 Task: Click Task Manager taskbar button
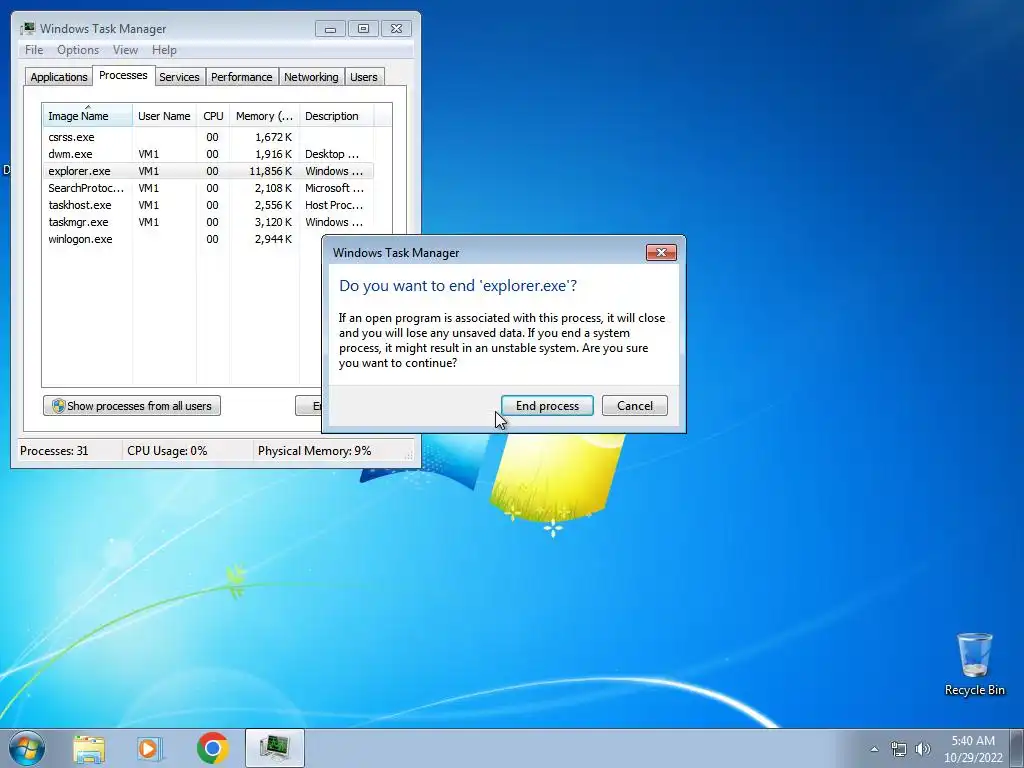274,748
